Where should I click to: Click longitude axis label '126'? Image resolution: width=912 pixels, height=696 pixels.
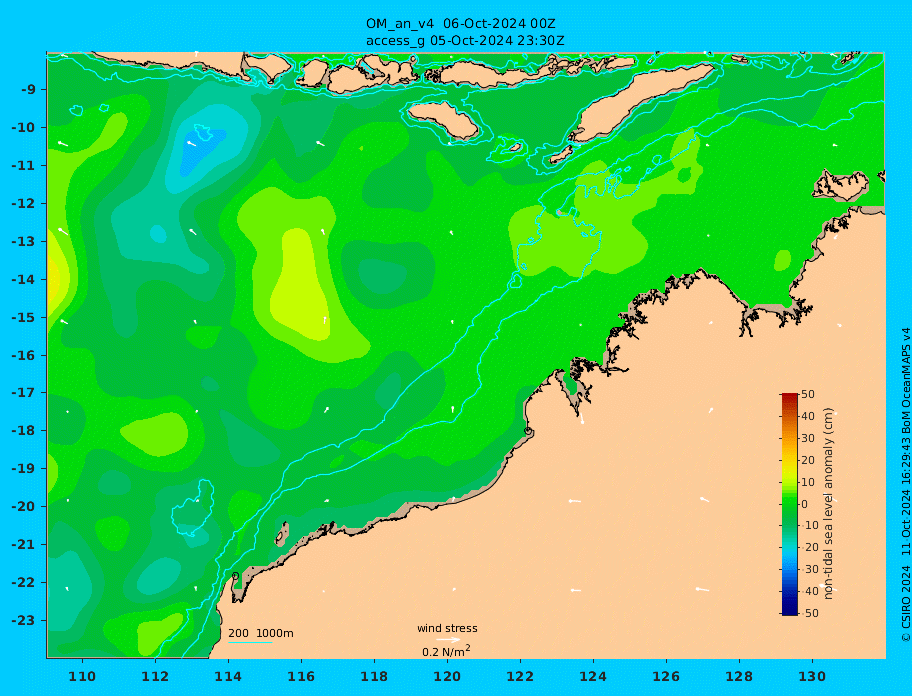point(666,676)
